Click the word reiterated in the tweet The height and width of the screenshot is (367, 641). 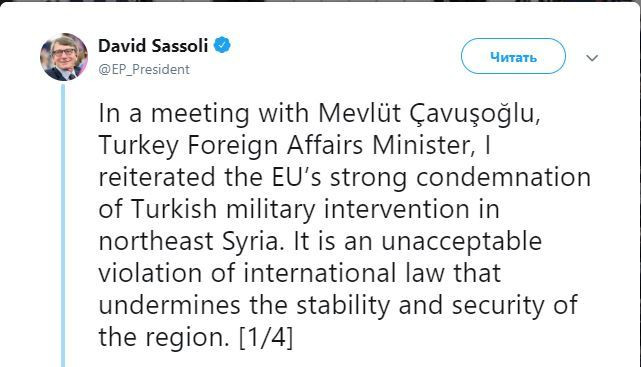click(x=157, y=177)
